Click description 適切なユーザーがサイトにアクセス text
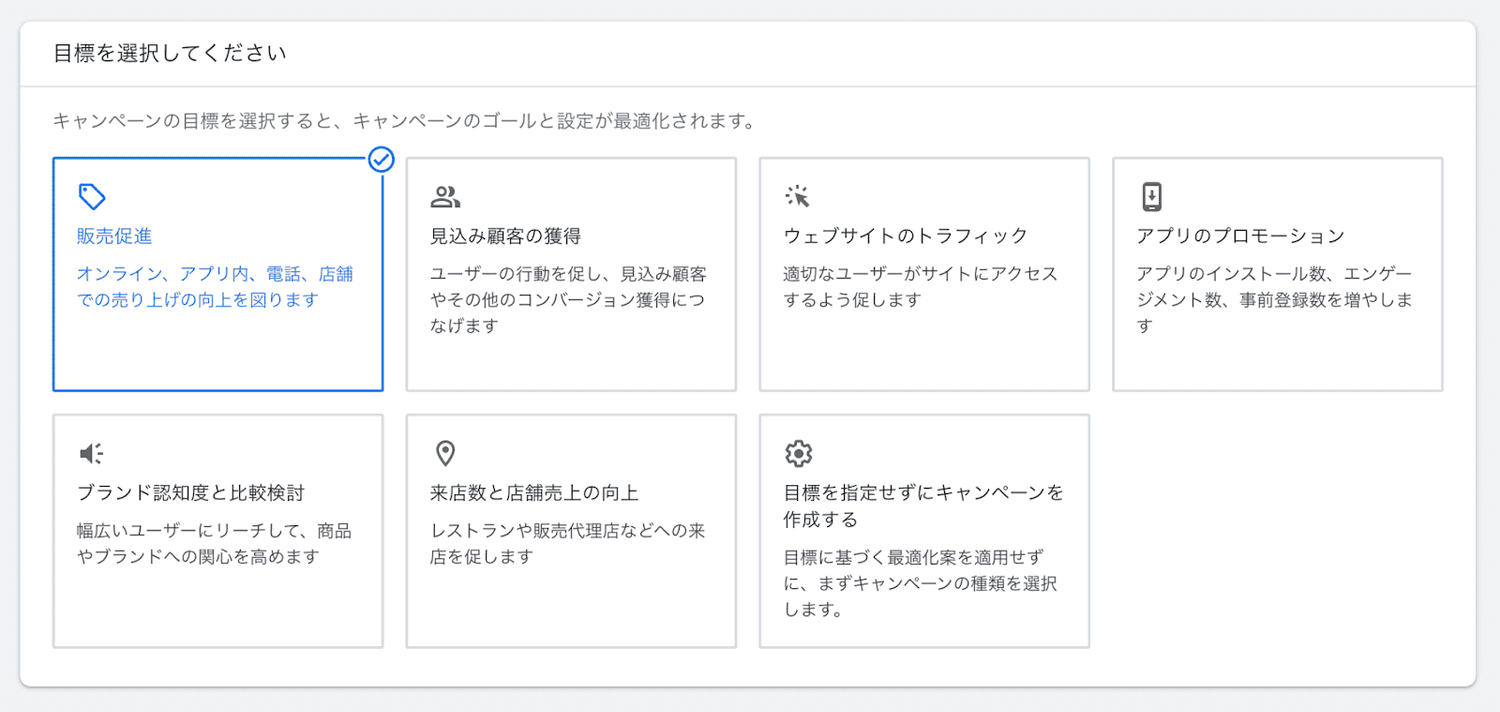Viewport: 1500px width, 712px height. [919, 287]
